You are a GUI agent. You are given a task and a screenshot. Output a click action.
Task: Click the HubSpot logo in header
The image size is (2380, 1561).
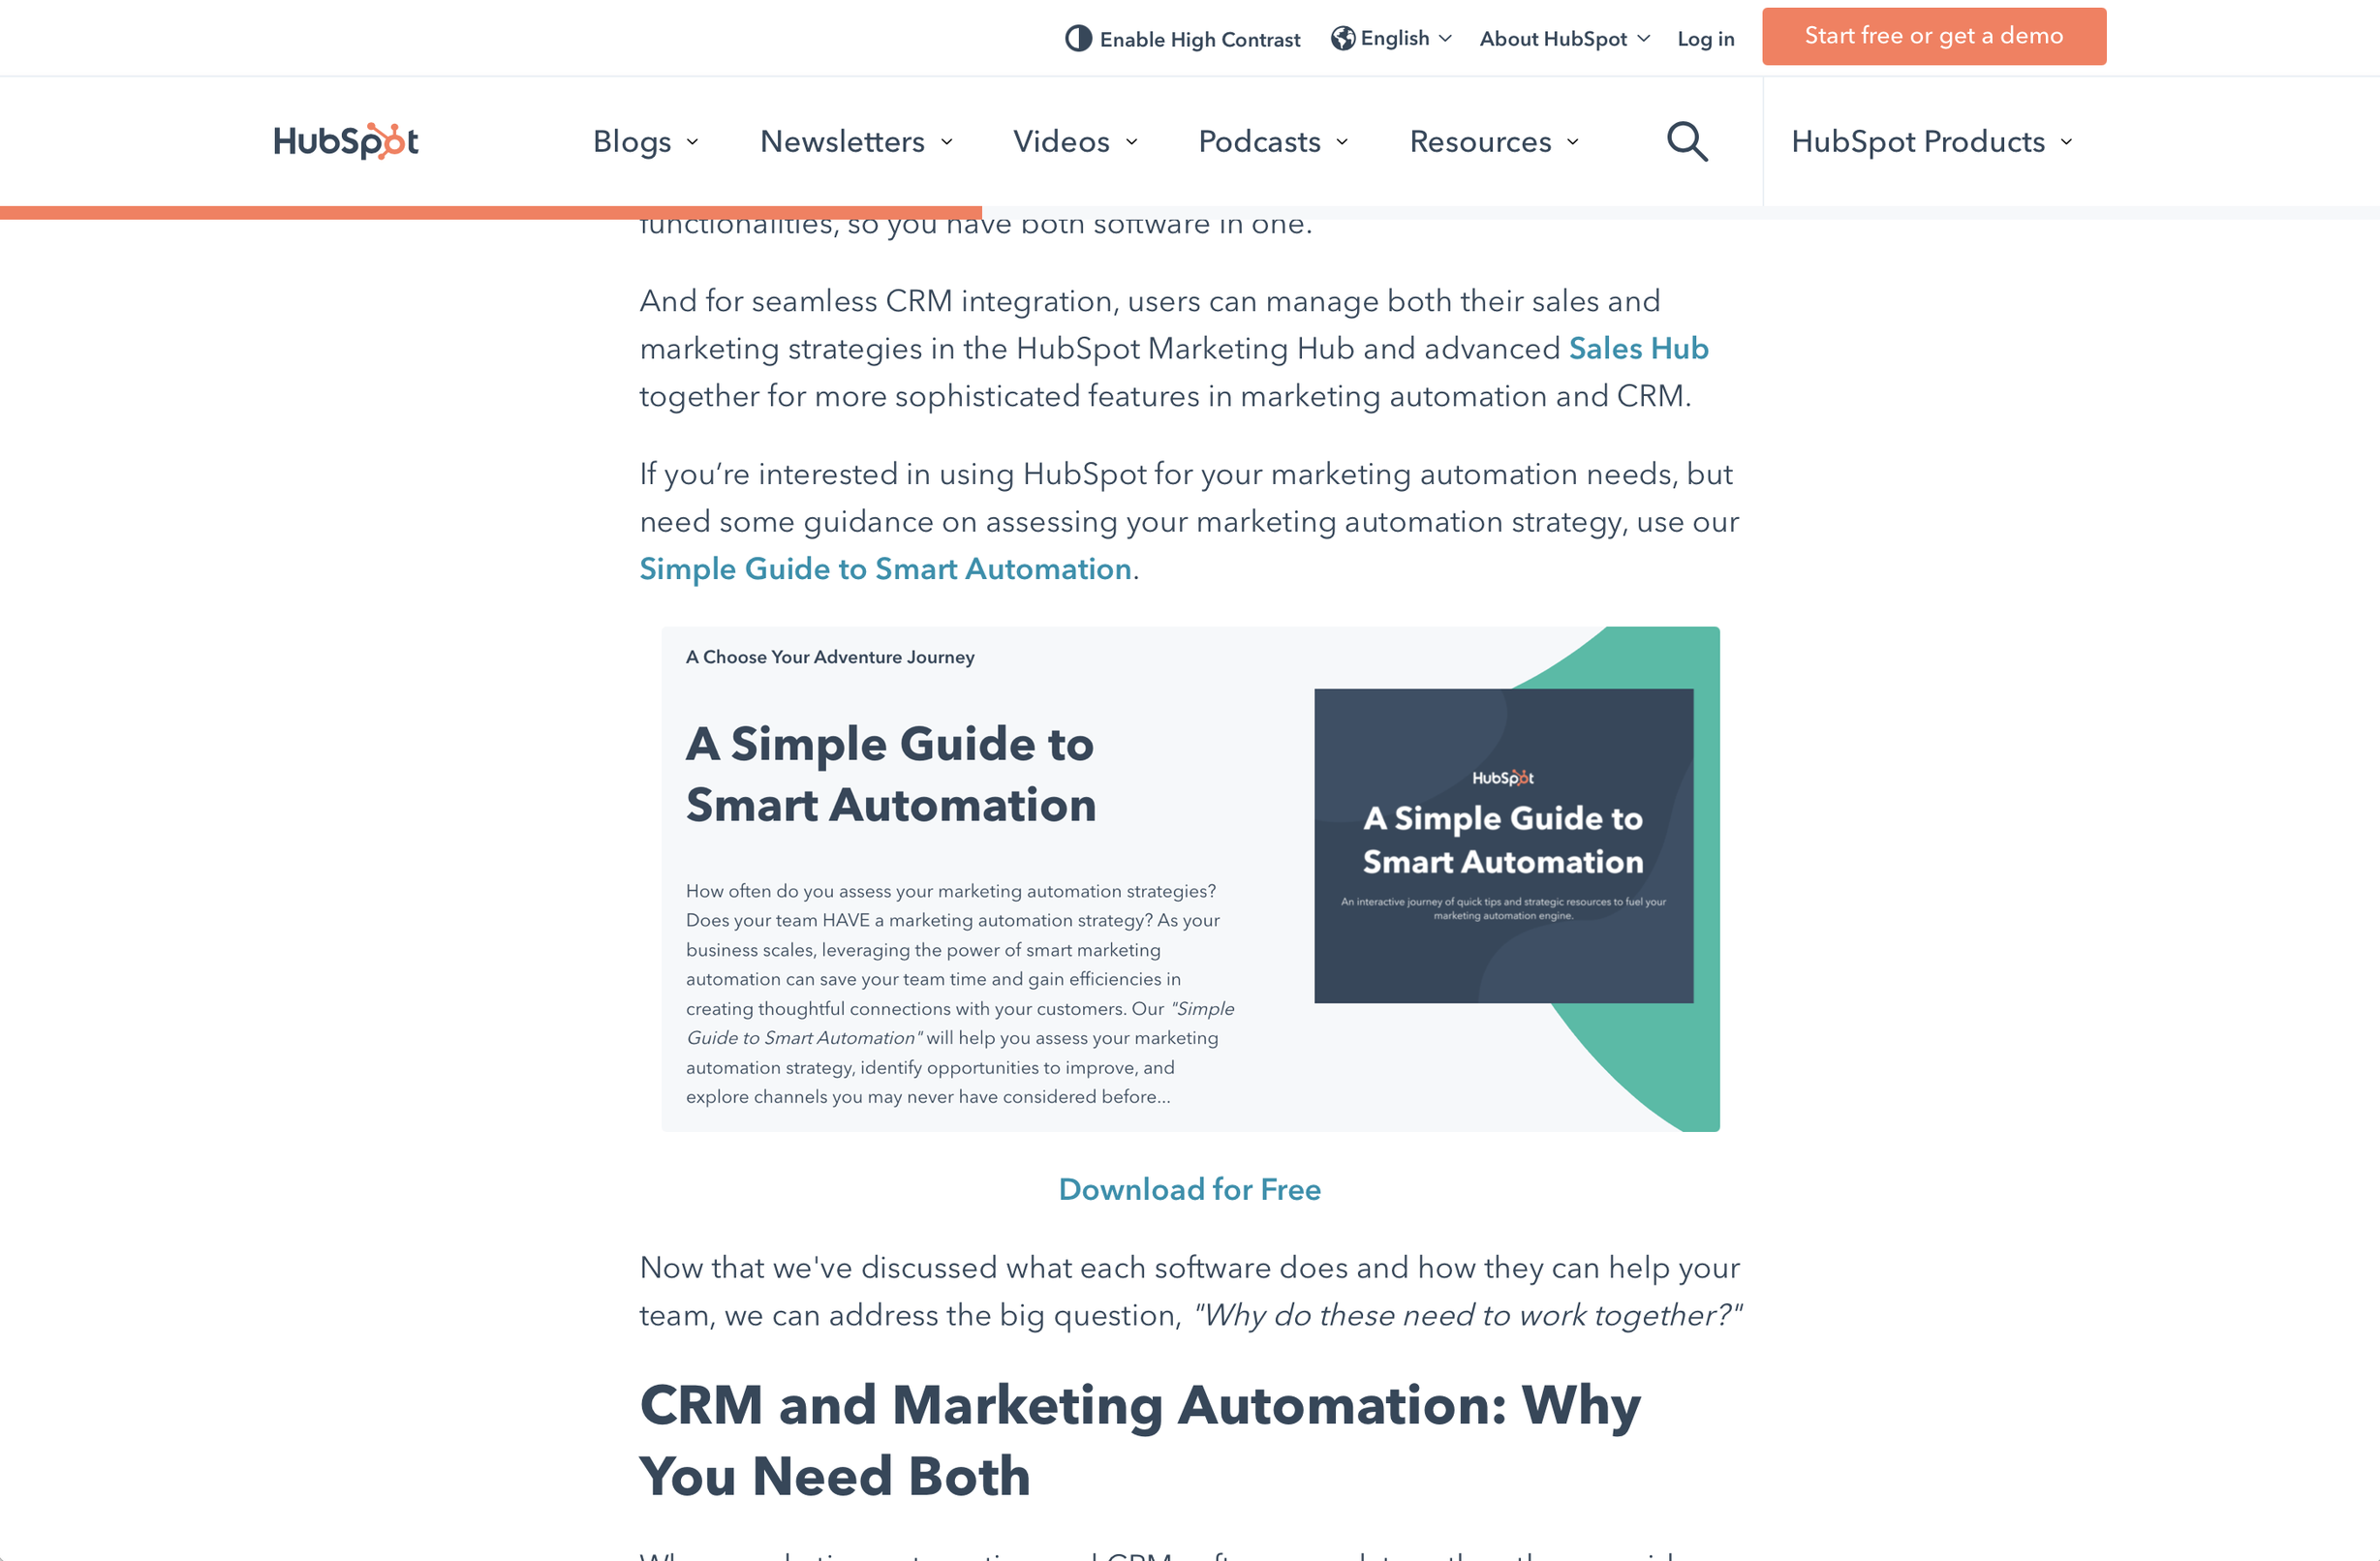346,141
